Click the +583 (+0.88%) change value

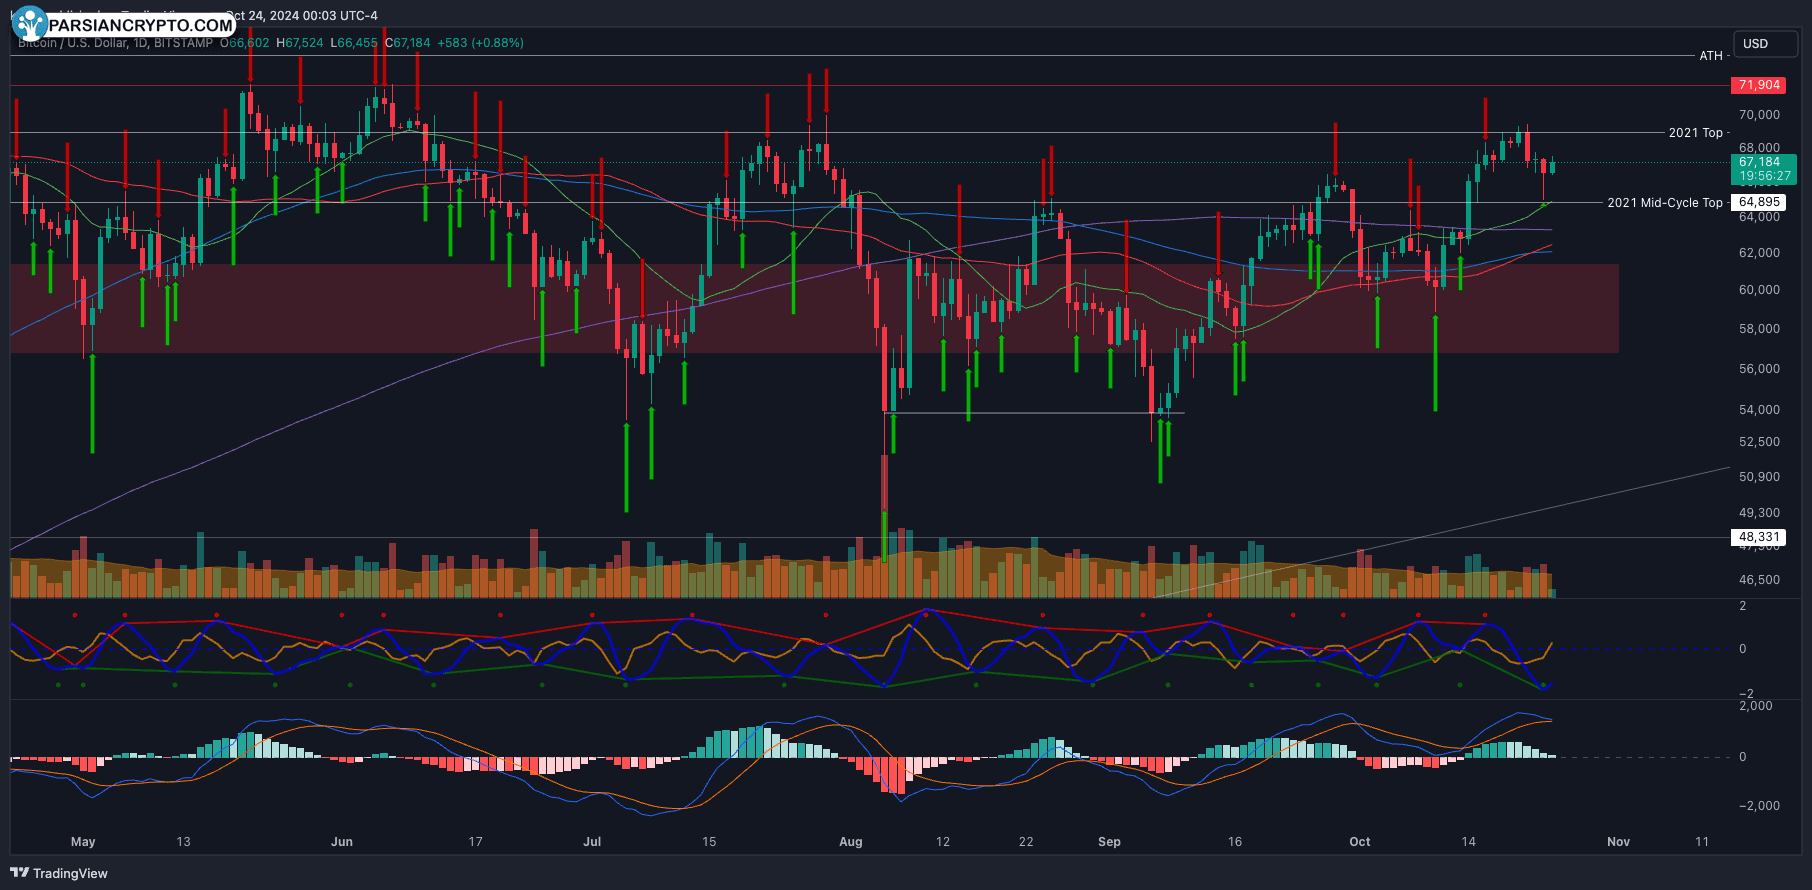click(x=481, y=43)
